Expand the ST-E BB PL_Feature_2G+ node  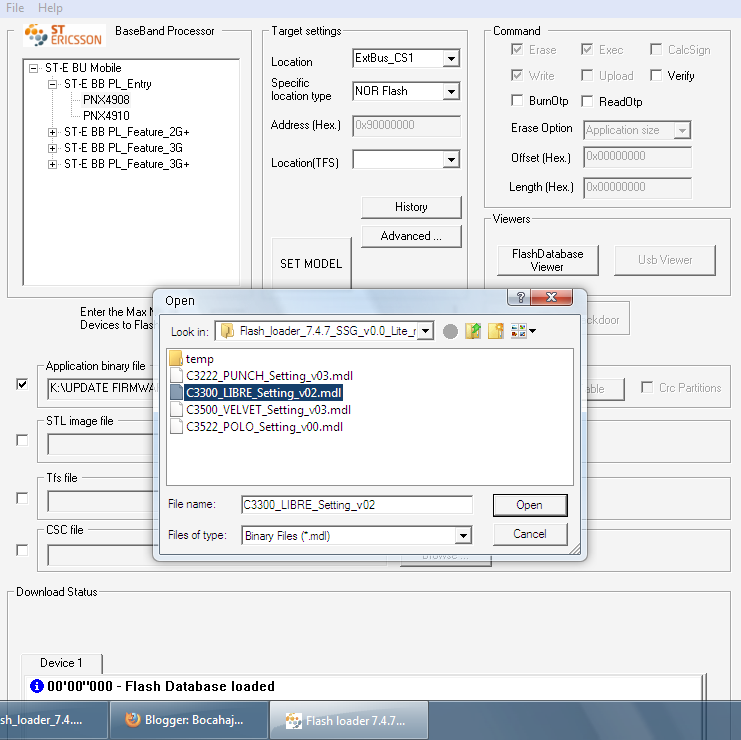coord(52,132)
